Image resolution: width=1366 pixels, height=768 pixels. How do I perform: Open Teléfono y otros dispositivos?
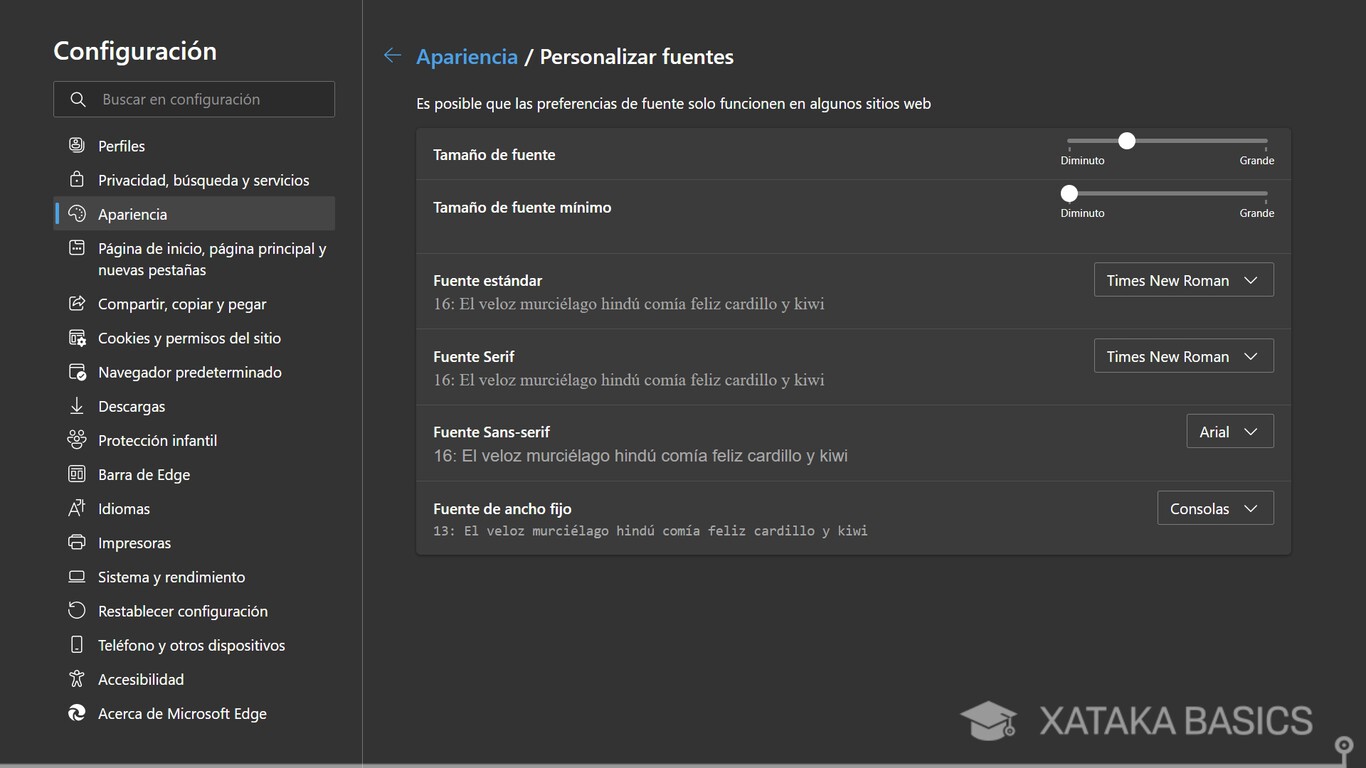tap(190, 644)
